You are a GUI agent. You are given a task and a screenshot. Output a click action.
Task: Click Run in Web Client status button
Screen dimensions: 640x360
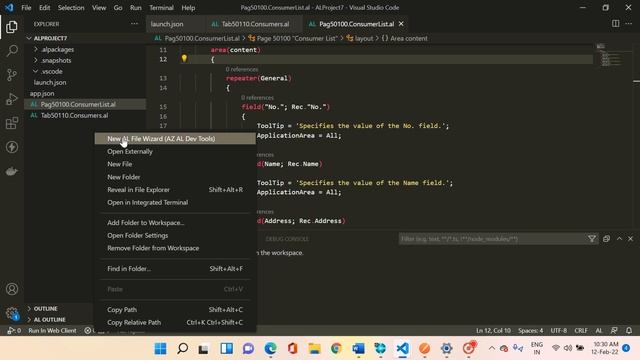52,331
